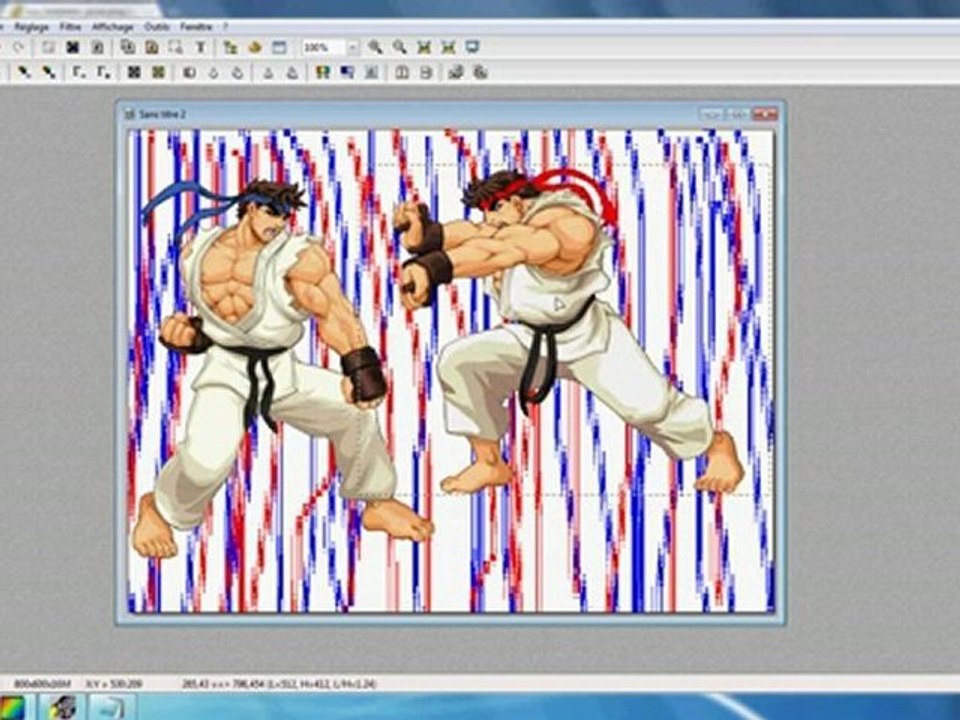Click the 800x600x16M status bar text
Image resolution: width=960 pixels, height=720 pixels.
point(42,683)
